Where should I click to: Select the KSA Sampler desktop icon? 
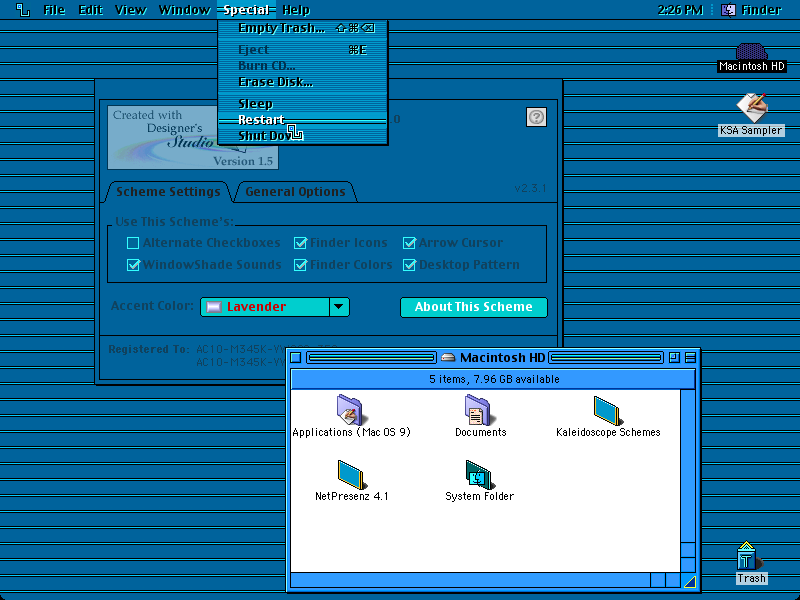(751, 108)
